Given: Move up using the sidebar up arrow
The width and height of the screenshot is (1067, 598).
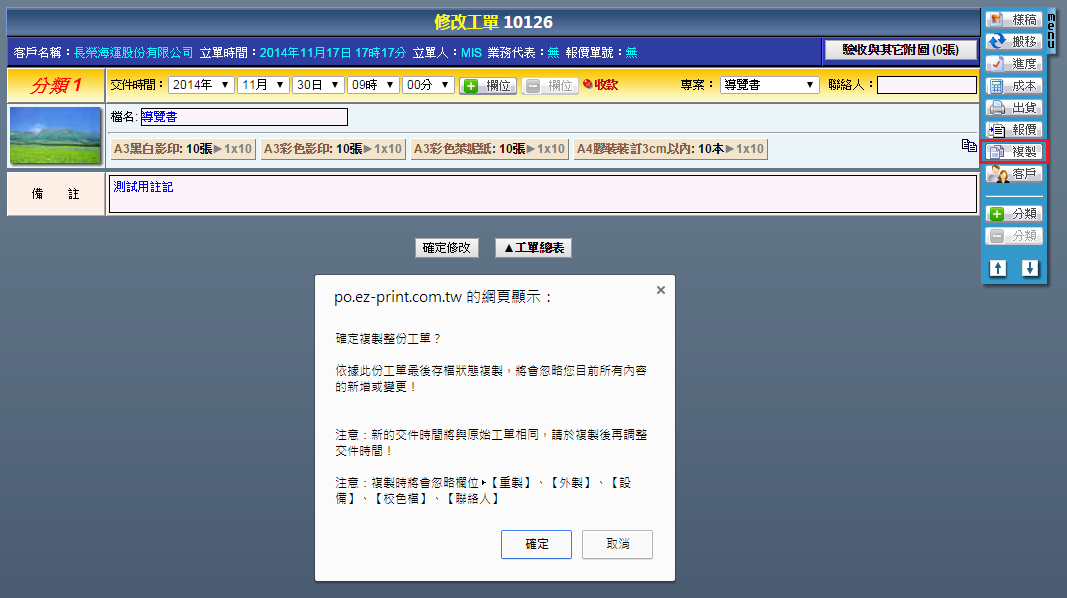Looking at the screenshot, I should (x=998, y=268).
